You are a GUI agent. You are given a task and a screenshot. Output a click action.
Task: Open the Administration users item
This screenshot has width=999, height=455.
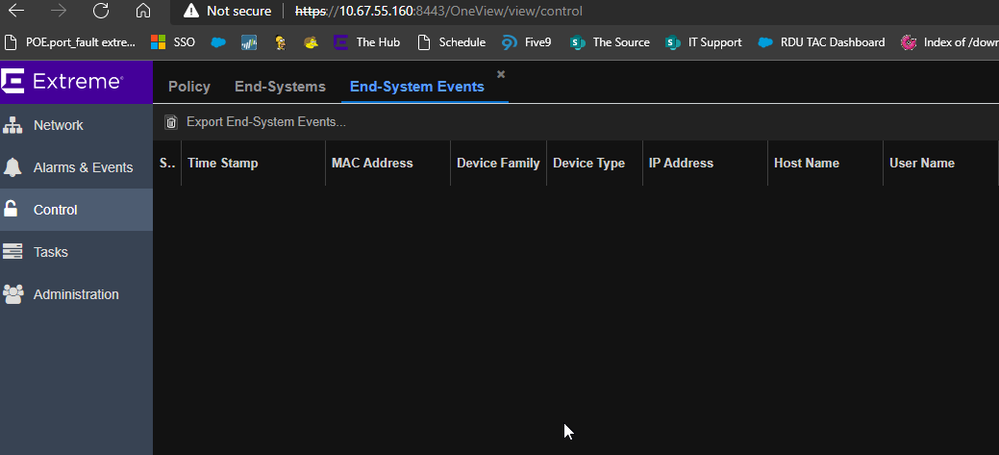[75, 294]
